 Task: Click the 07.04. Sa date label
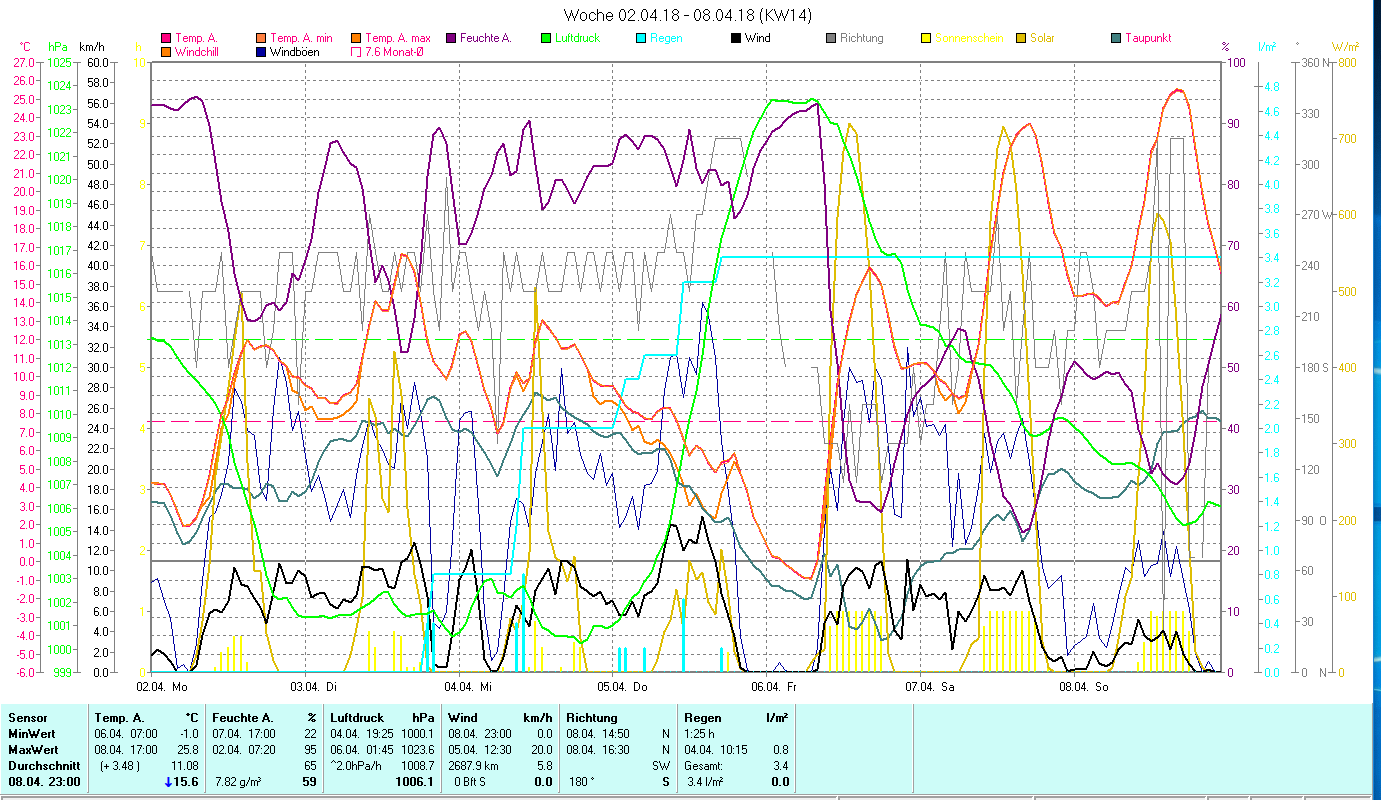[931, 687]
